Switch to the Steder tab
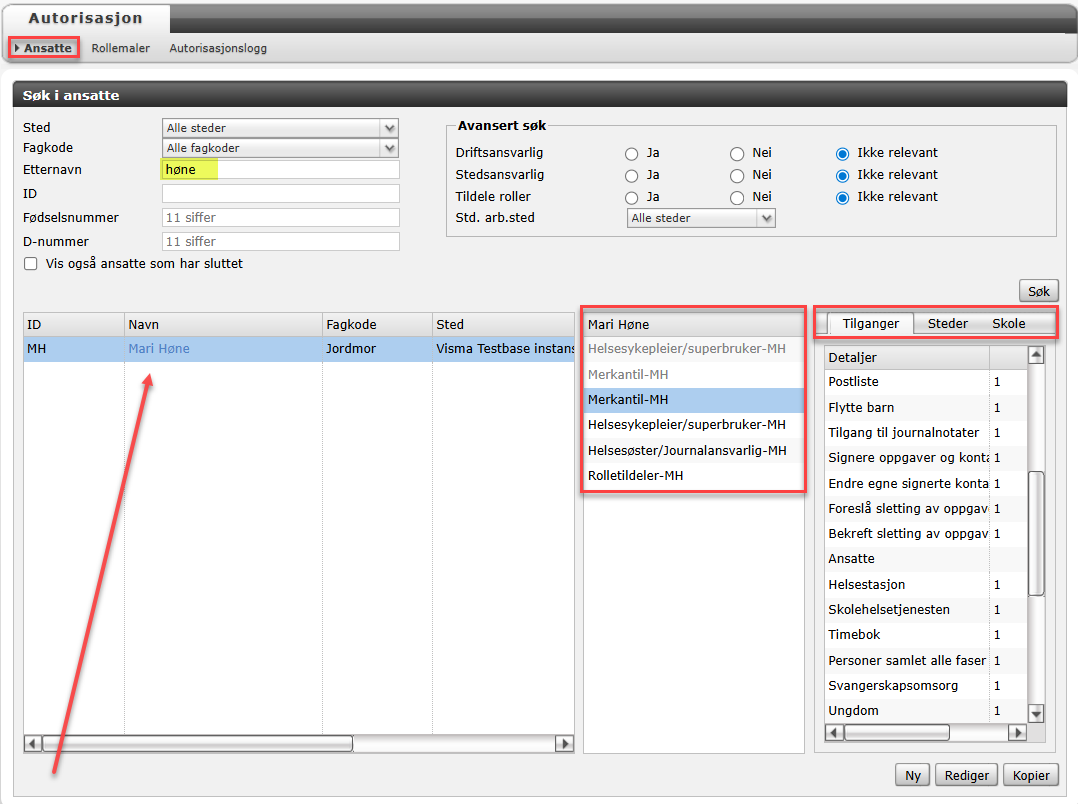Viewport: 1078px width, 804px height. [x=947, y=324]
